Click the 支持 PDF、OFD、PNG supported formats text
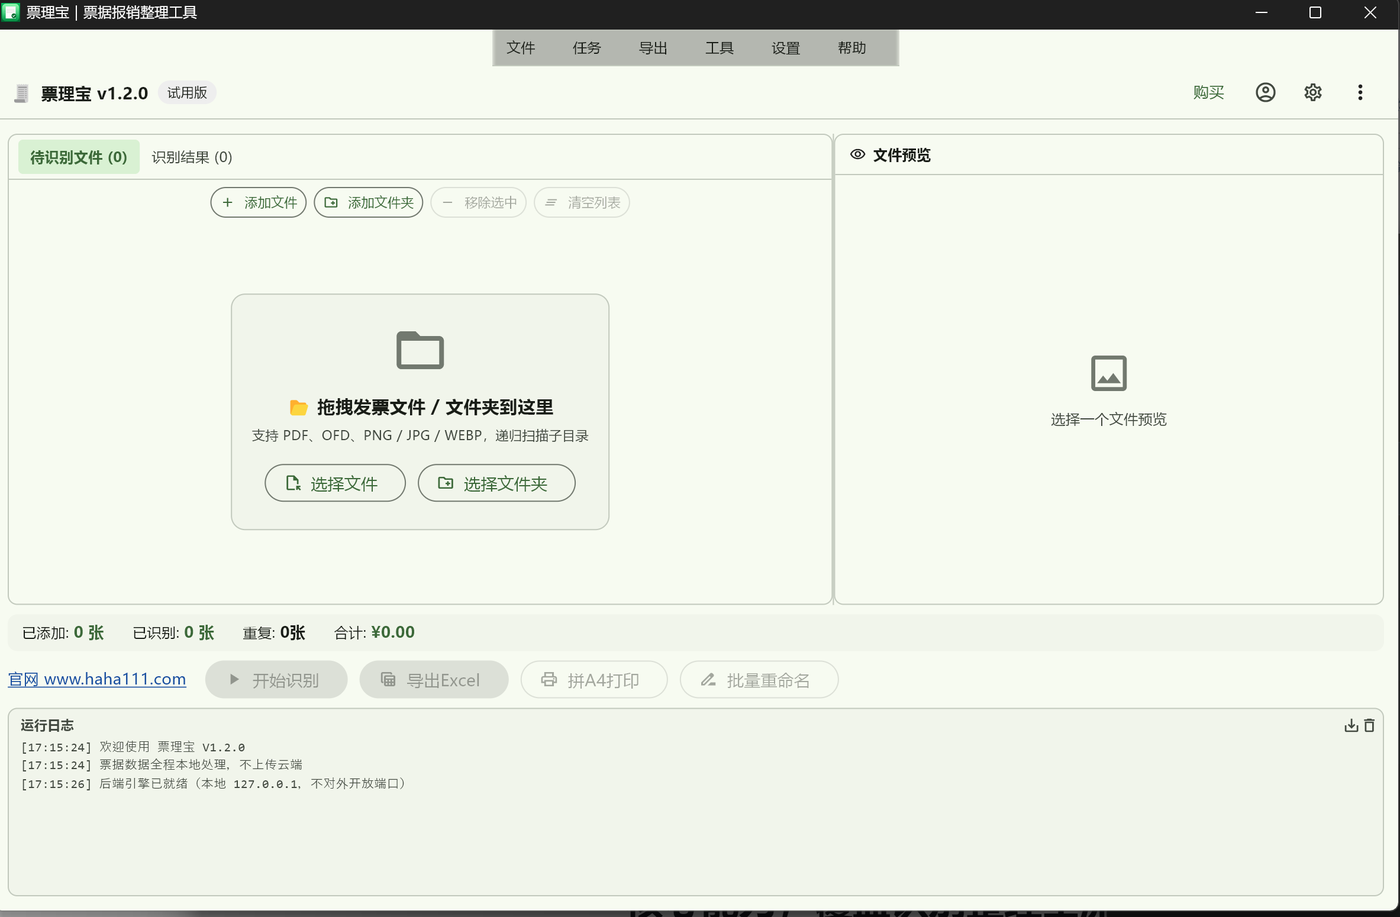Viewport: 1400px width, 917px height. 420,436
